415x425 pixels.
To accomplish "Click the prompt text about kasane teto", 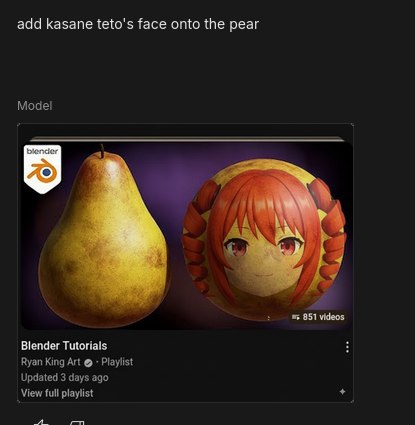I will [x=138, y=24].
